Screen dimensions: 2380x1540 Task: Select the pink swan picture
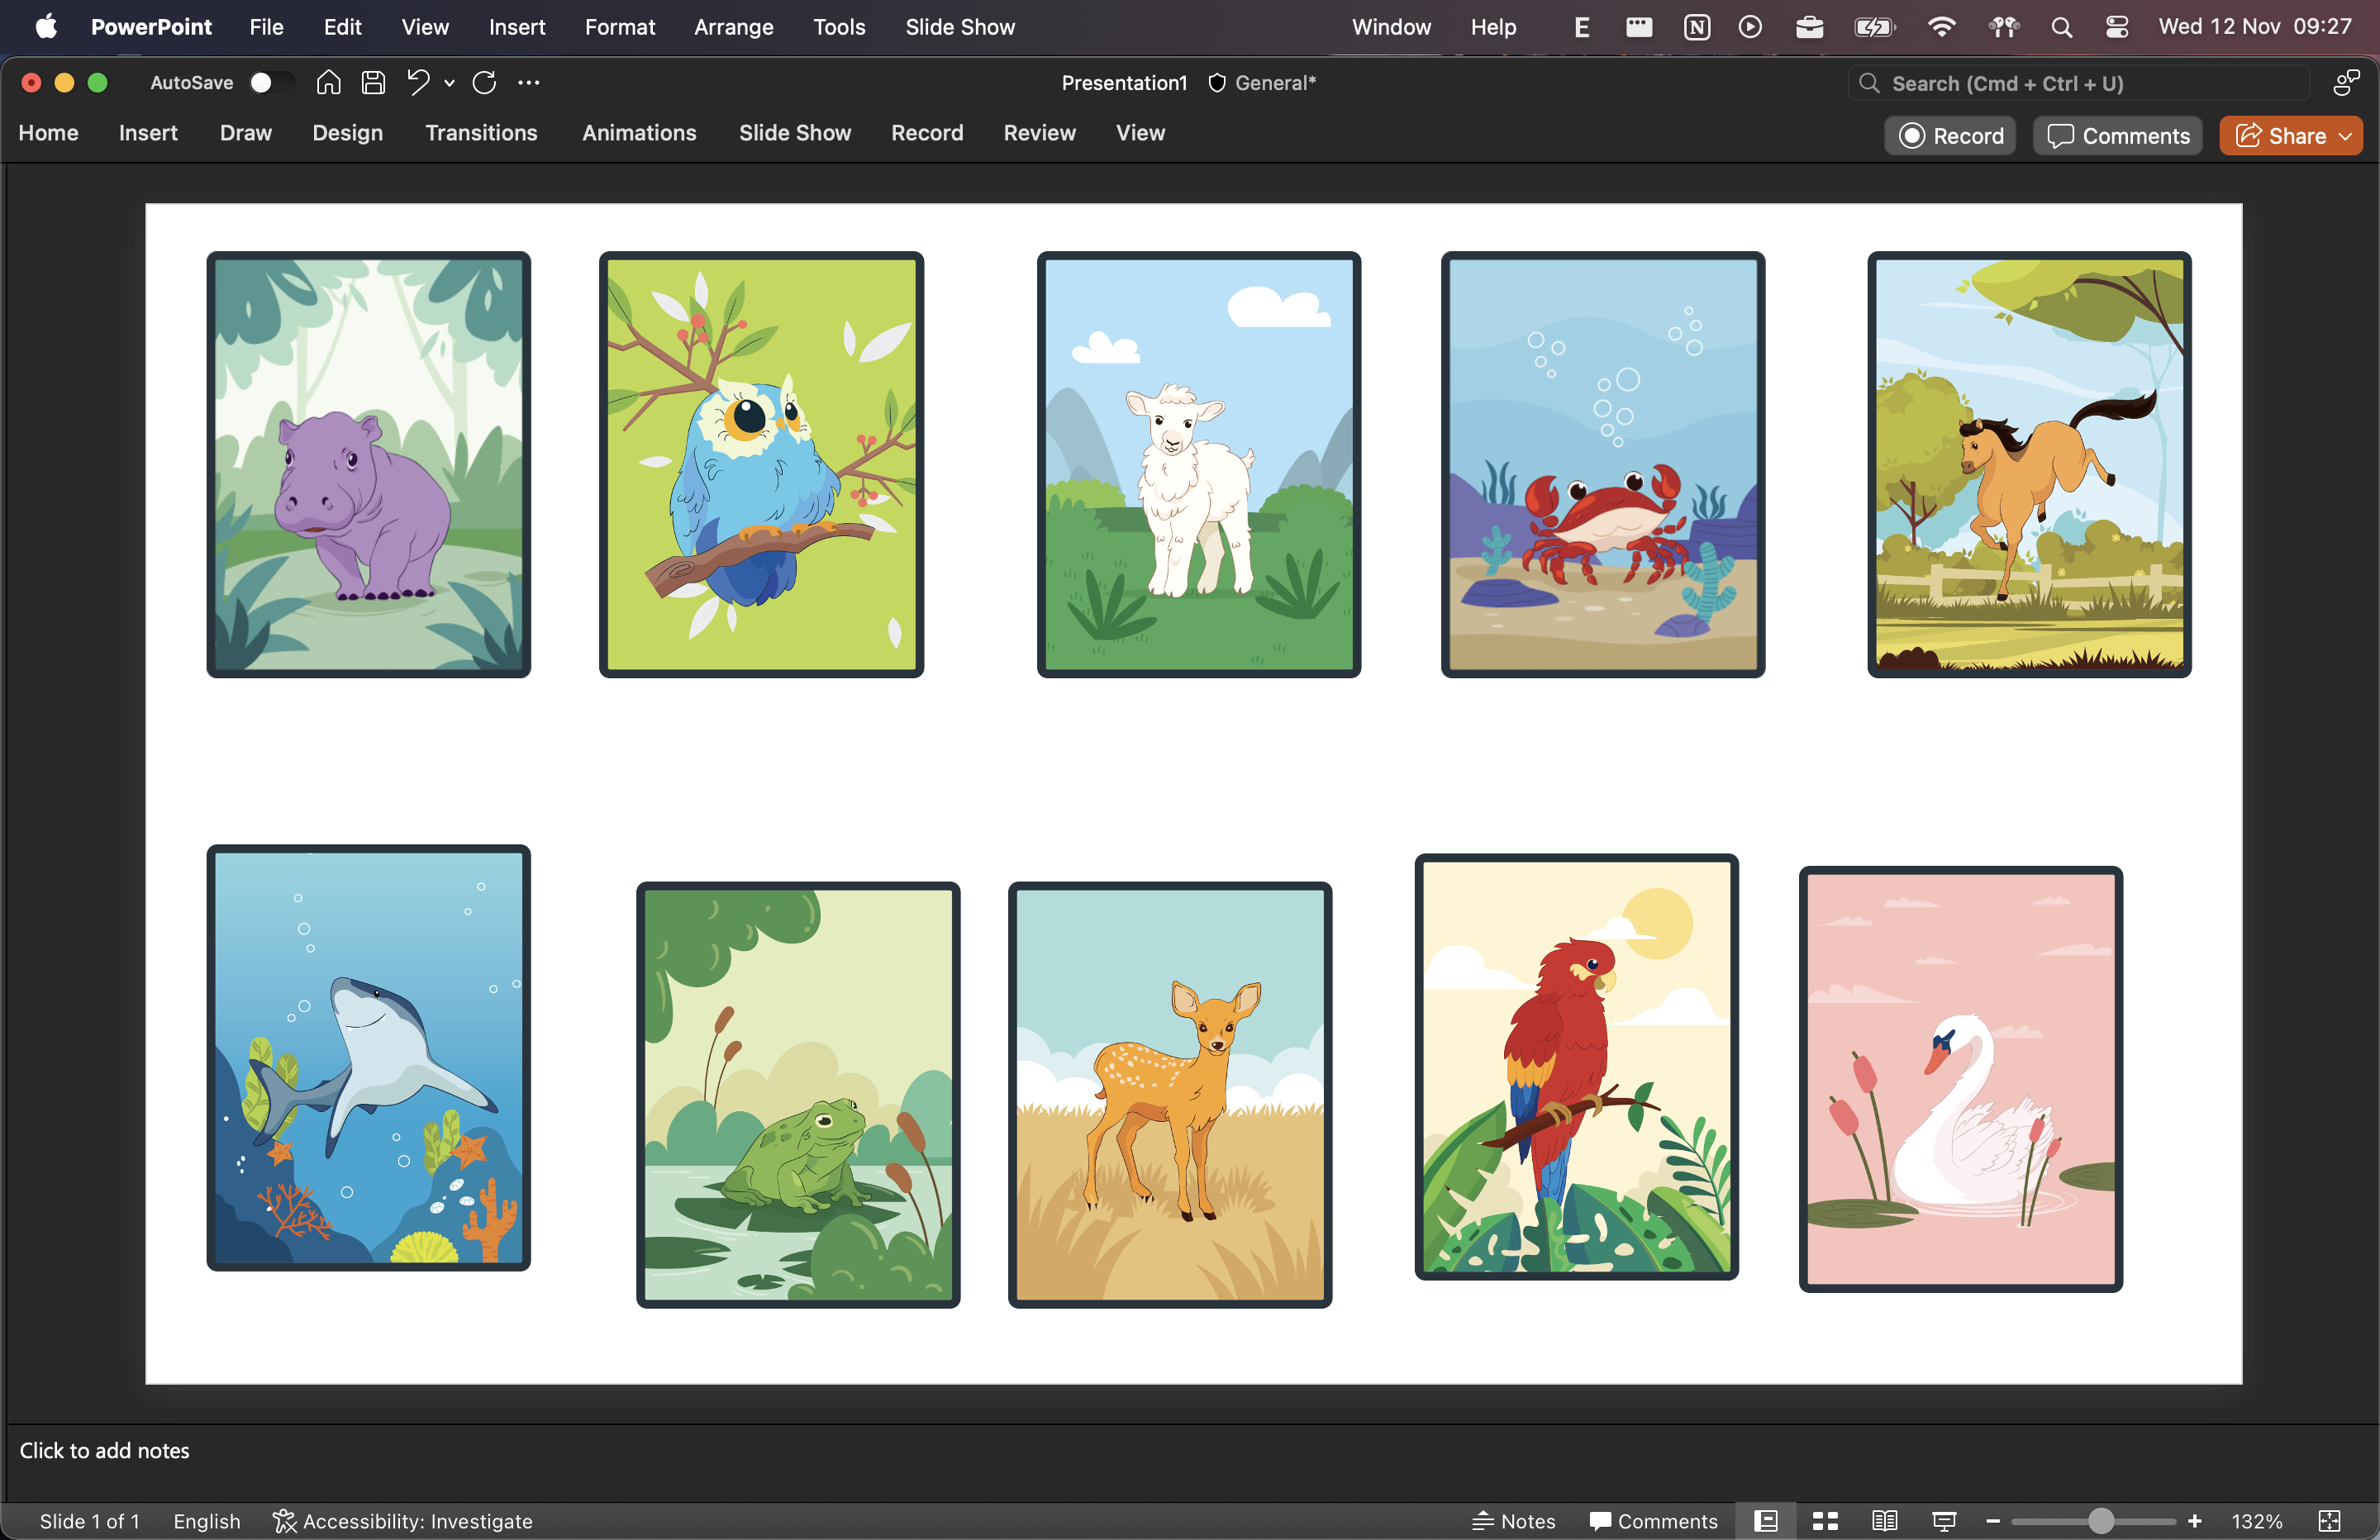(x=1960, y=1079)
